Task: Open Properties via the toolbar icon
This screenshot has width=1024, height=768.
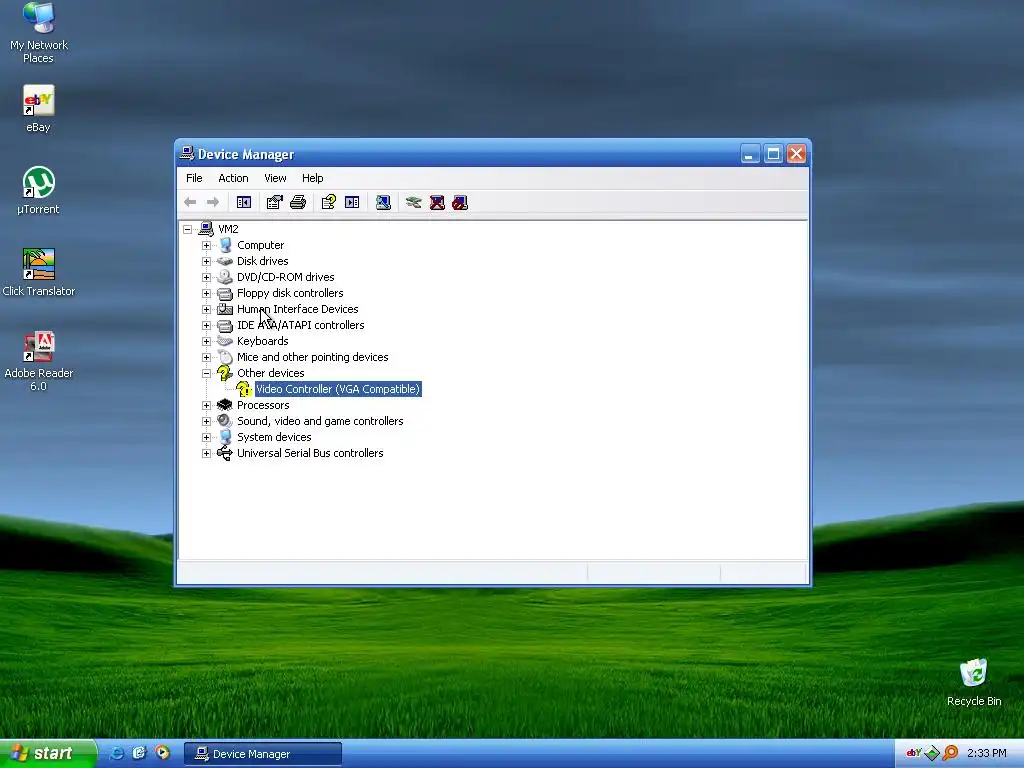Action: (x=274, y=202)
